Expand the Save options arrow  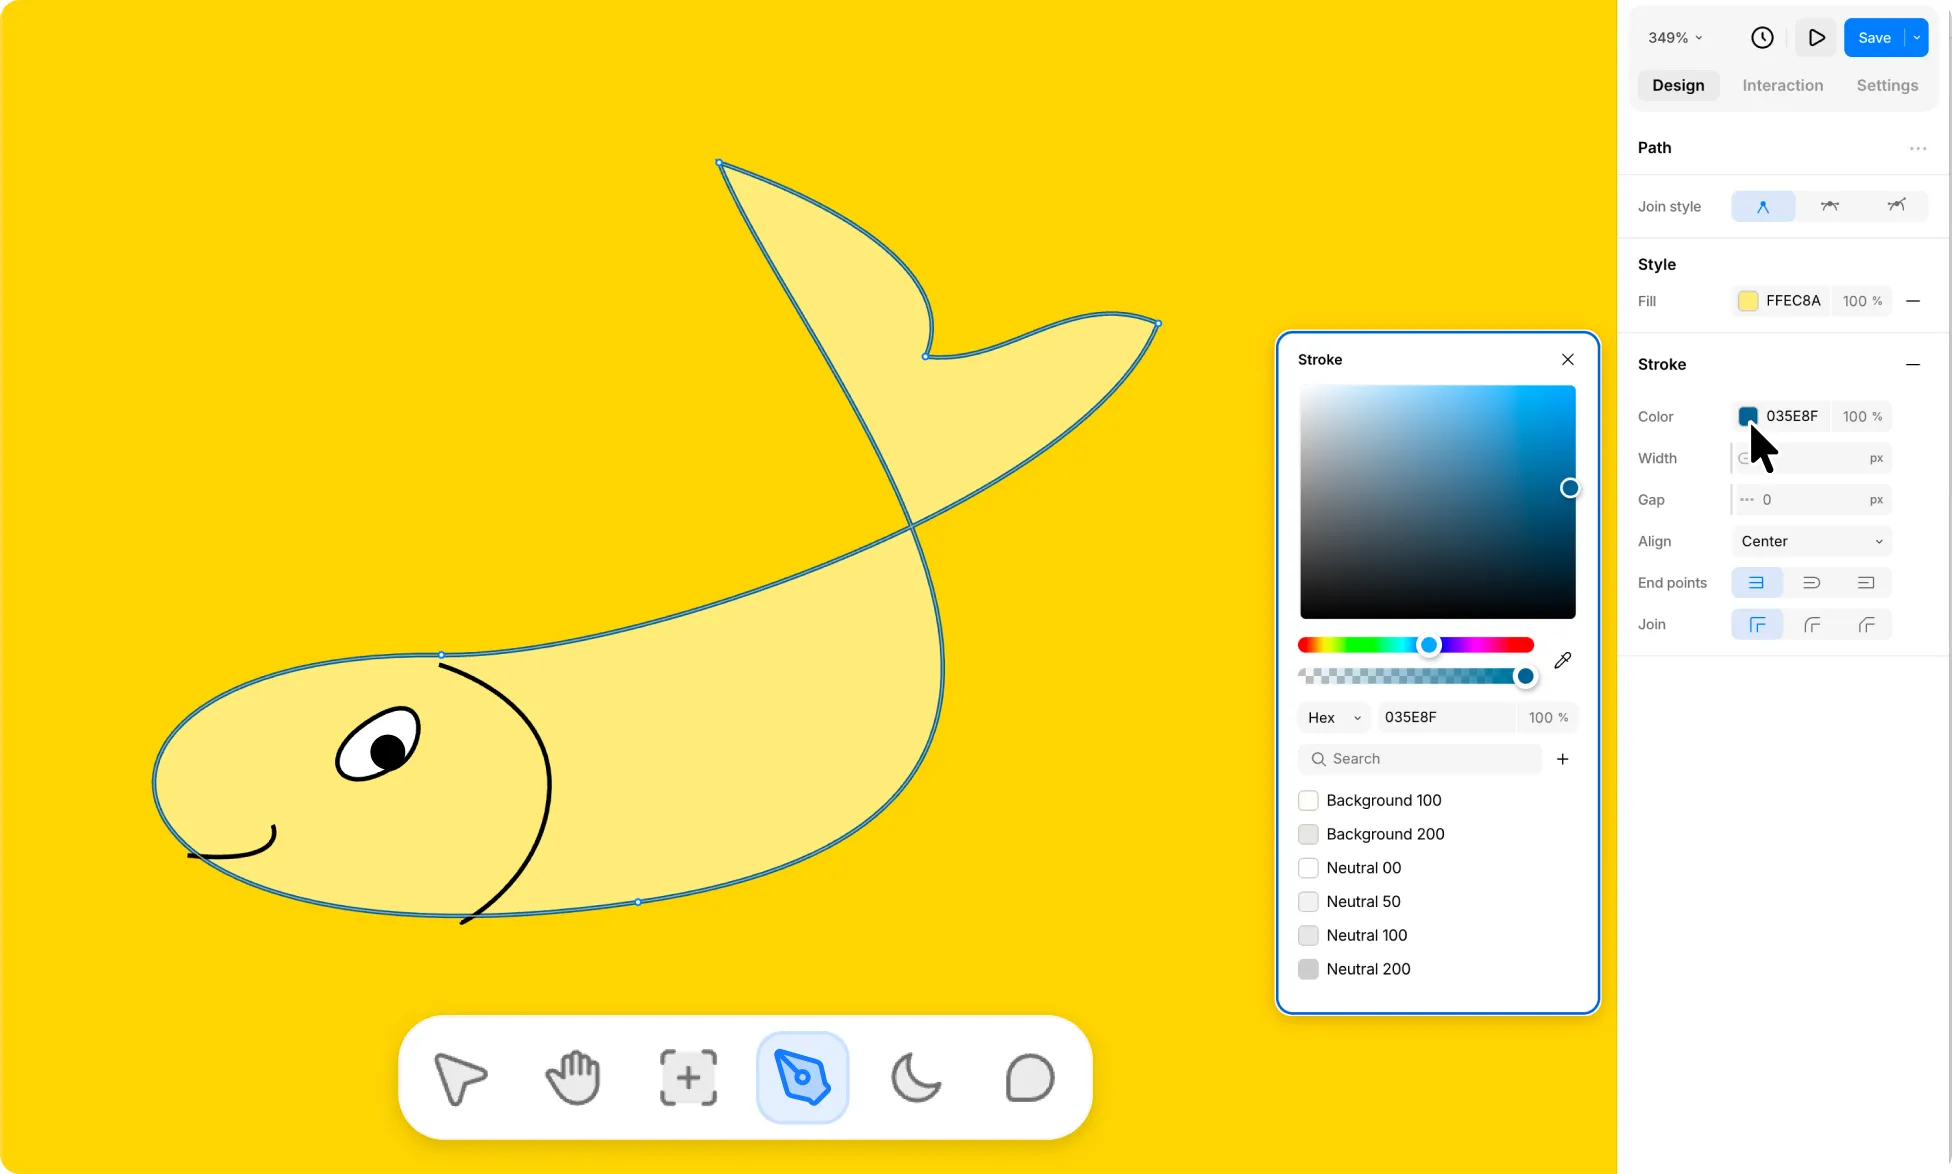click(1917, 38)
